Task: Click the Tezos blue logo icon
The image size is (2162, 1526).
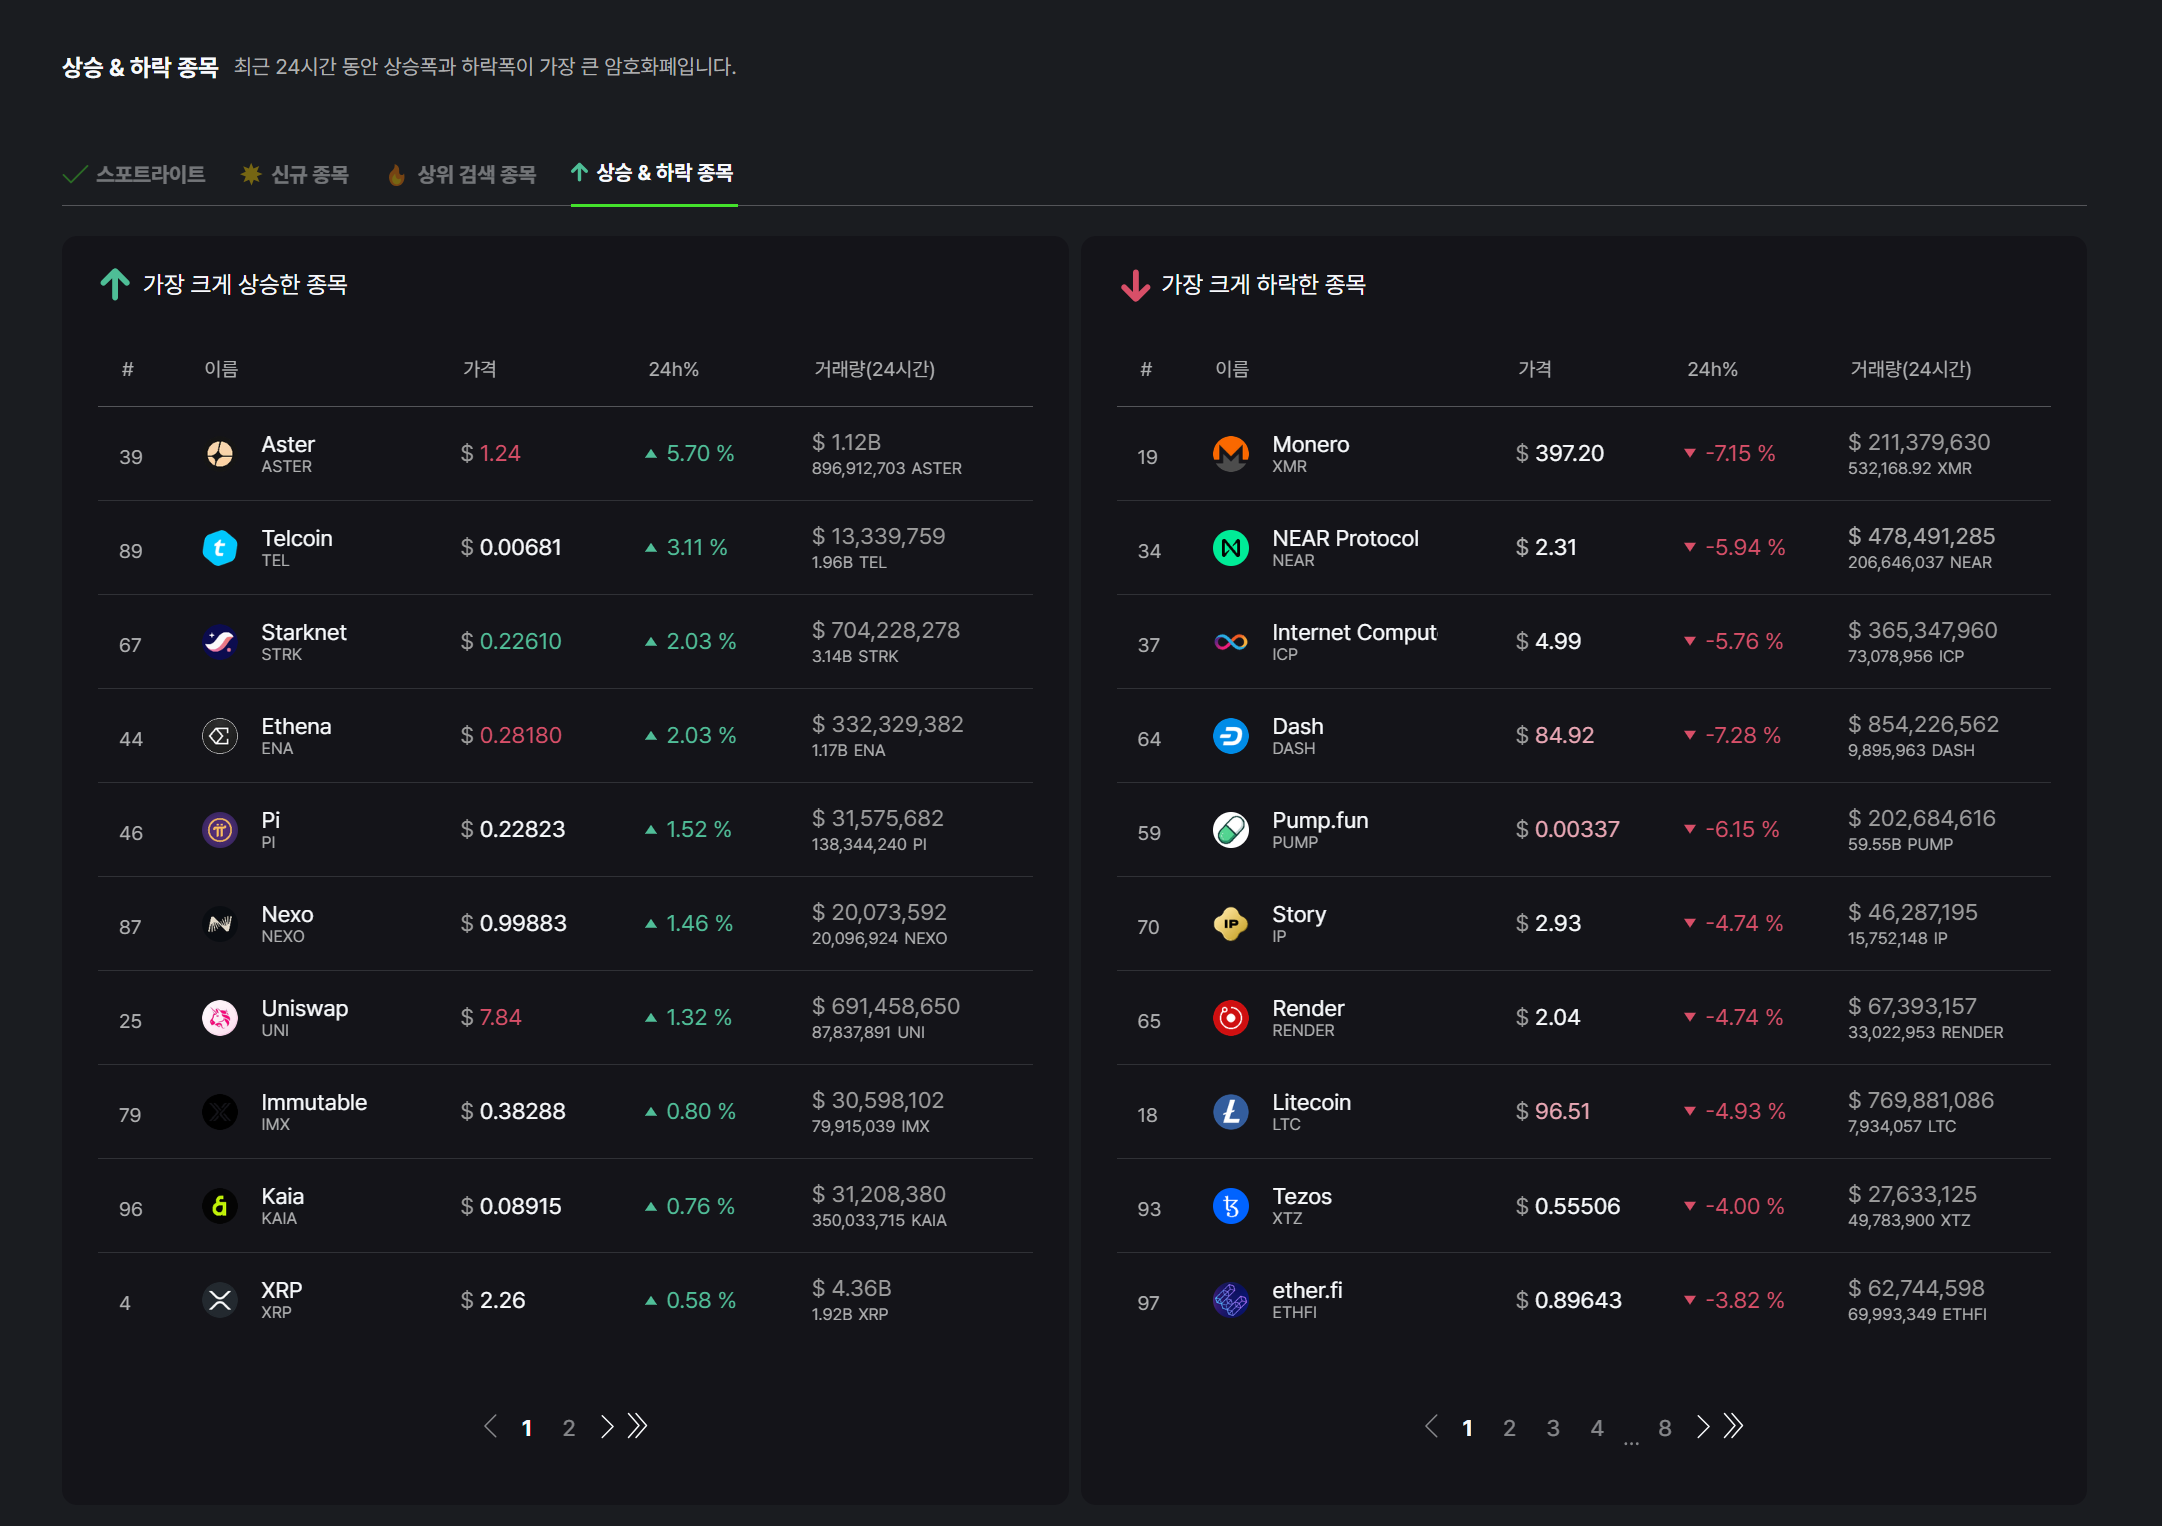Action: [x=1230, y=1206]
